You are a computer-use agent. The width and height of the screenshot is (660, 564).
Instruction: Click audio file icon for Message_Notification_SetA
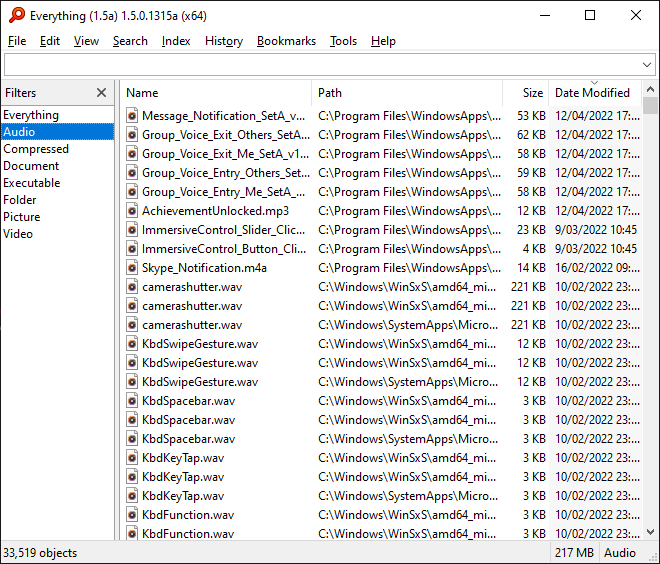click(132, 115)
